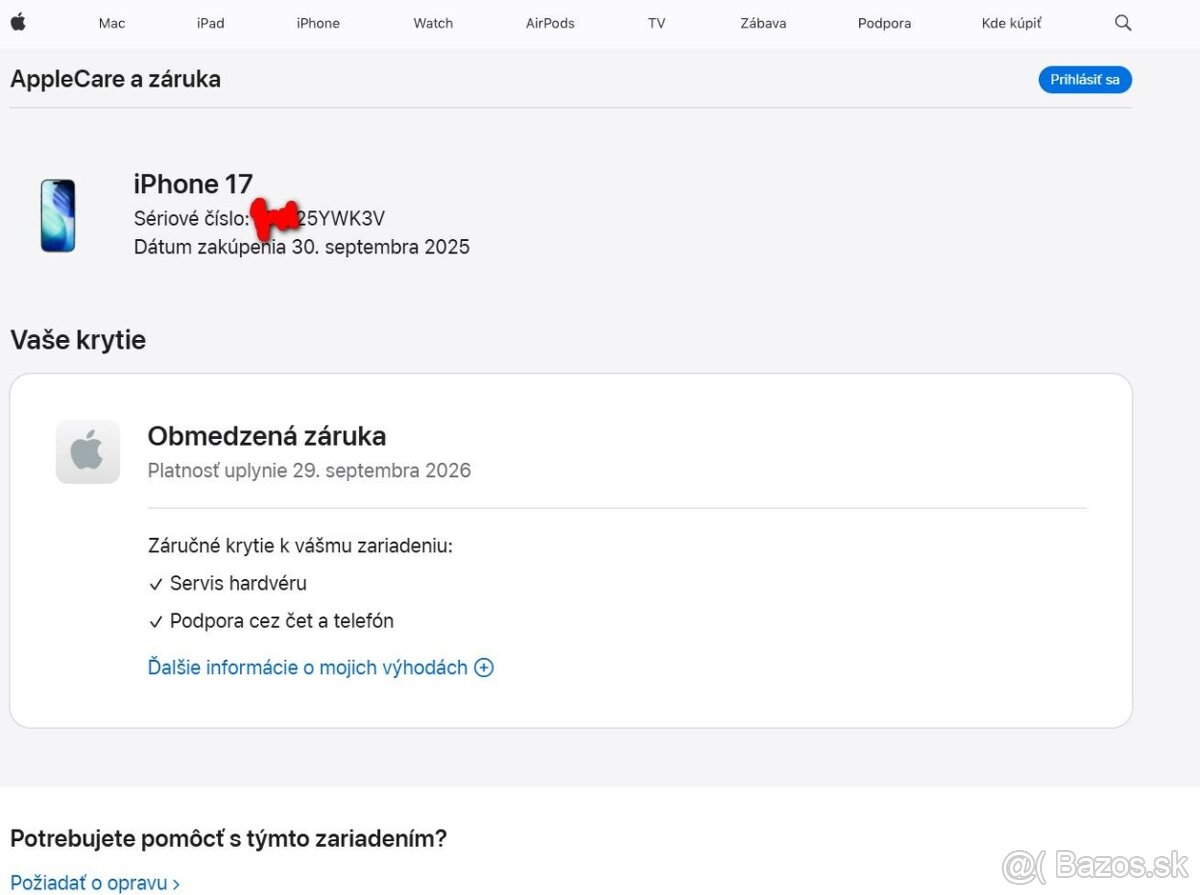Click Potrebujete pomôcť s týmto zariadením heading
The height and width of the screenshot is (895, 1200).
(x=228, y=838)
